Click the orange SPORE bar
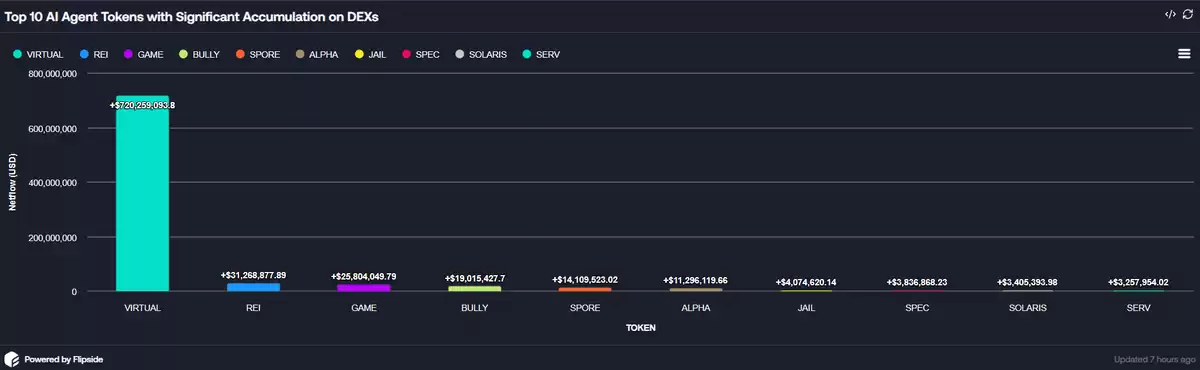 point(585,290)
